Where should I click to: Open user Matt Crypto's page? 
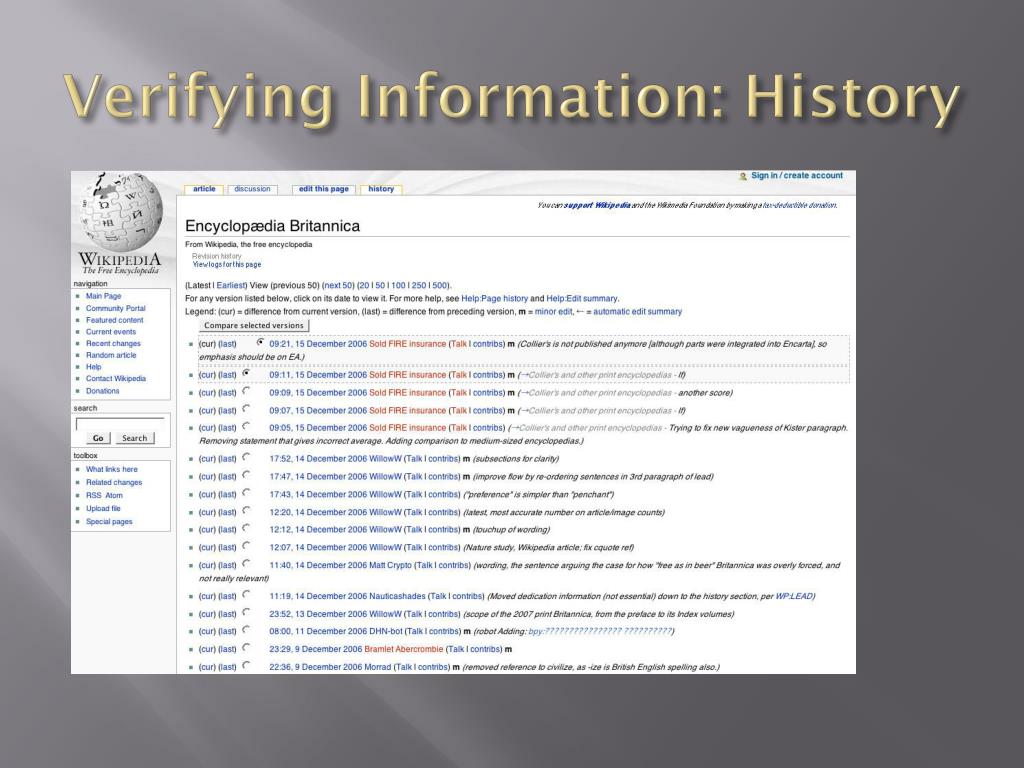point(391,565)
